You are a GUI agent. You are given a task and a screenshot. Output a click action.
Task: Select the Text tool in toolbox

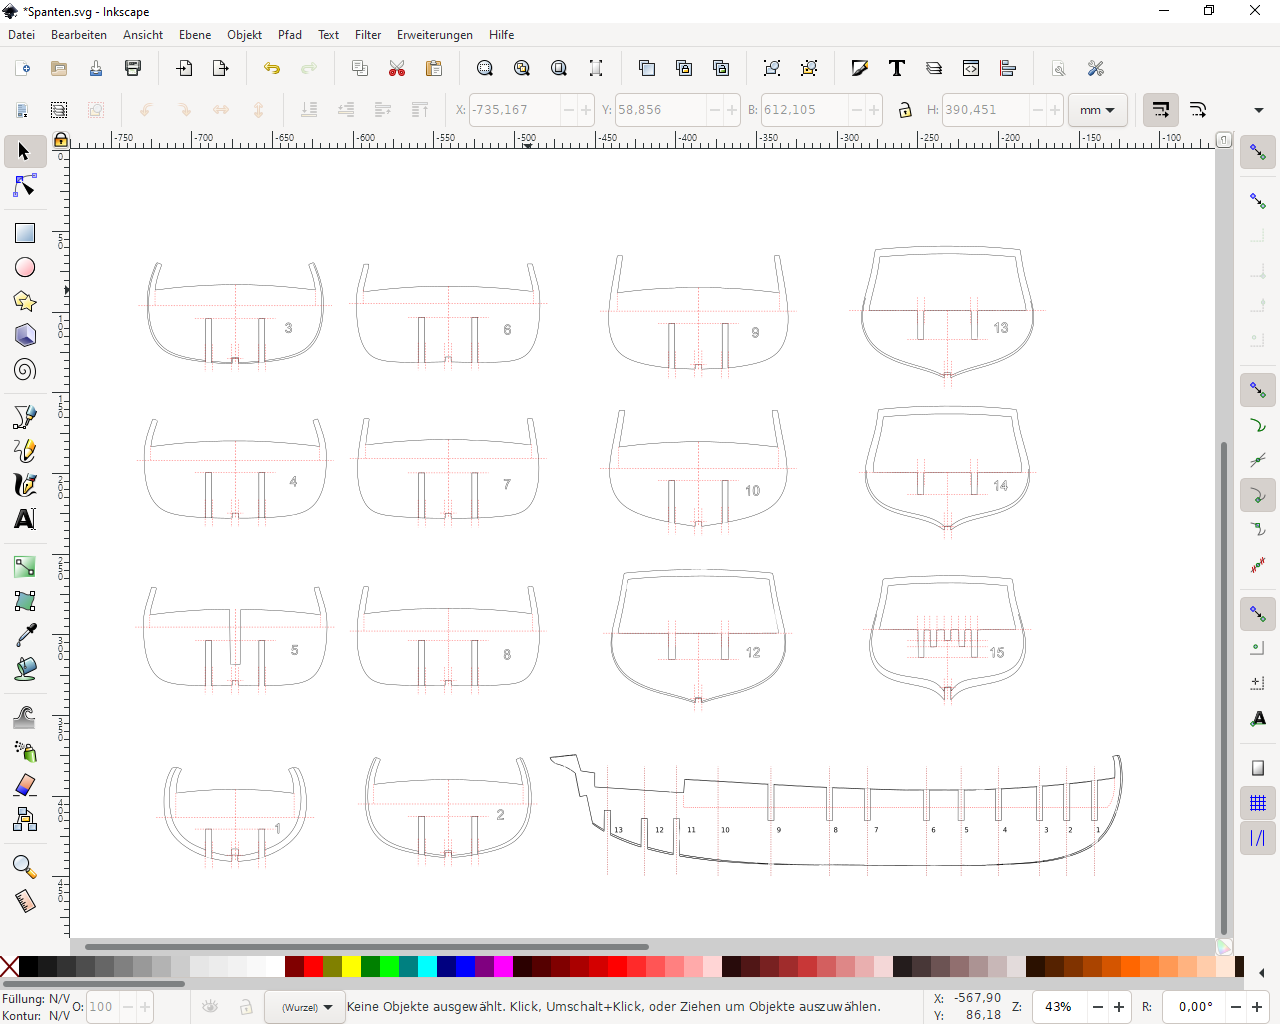(x=25, y=519)
